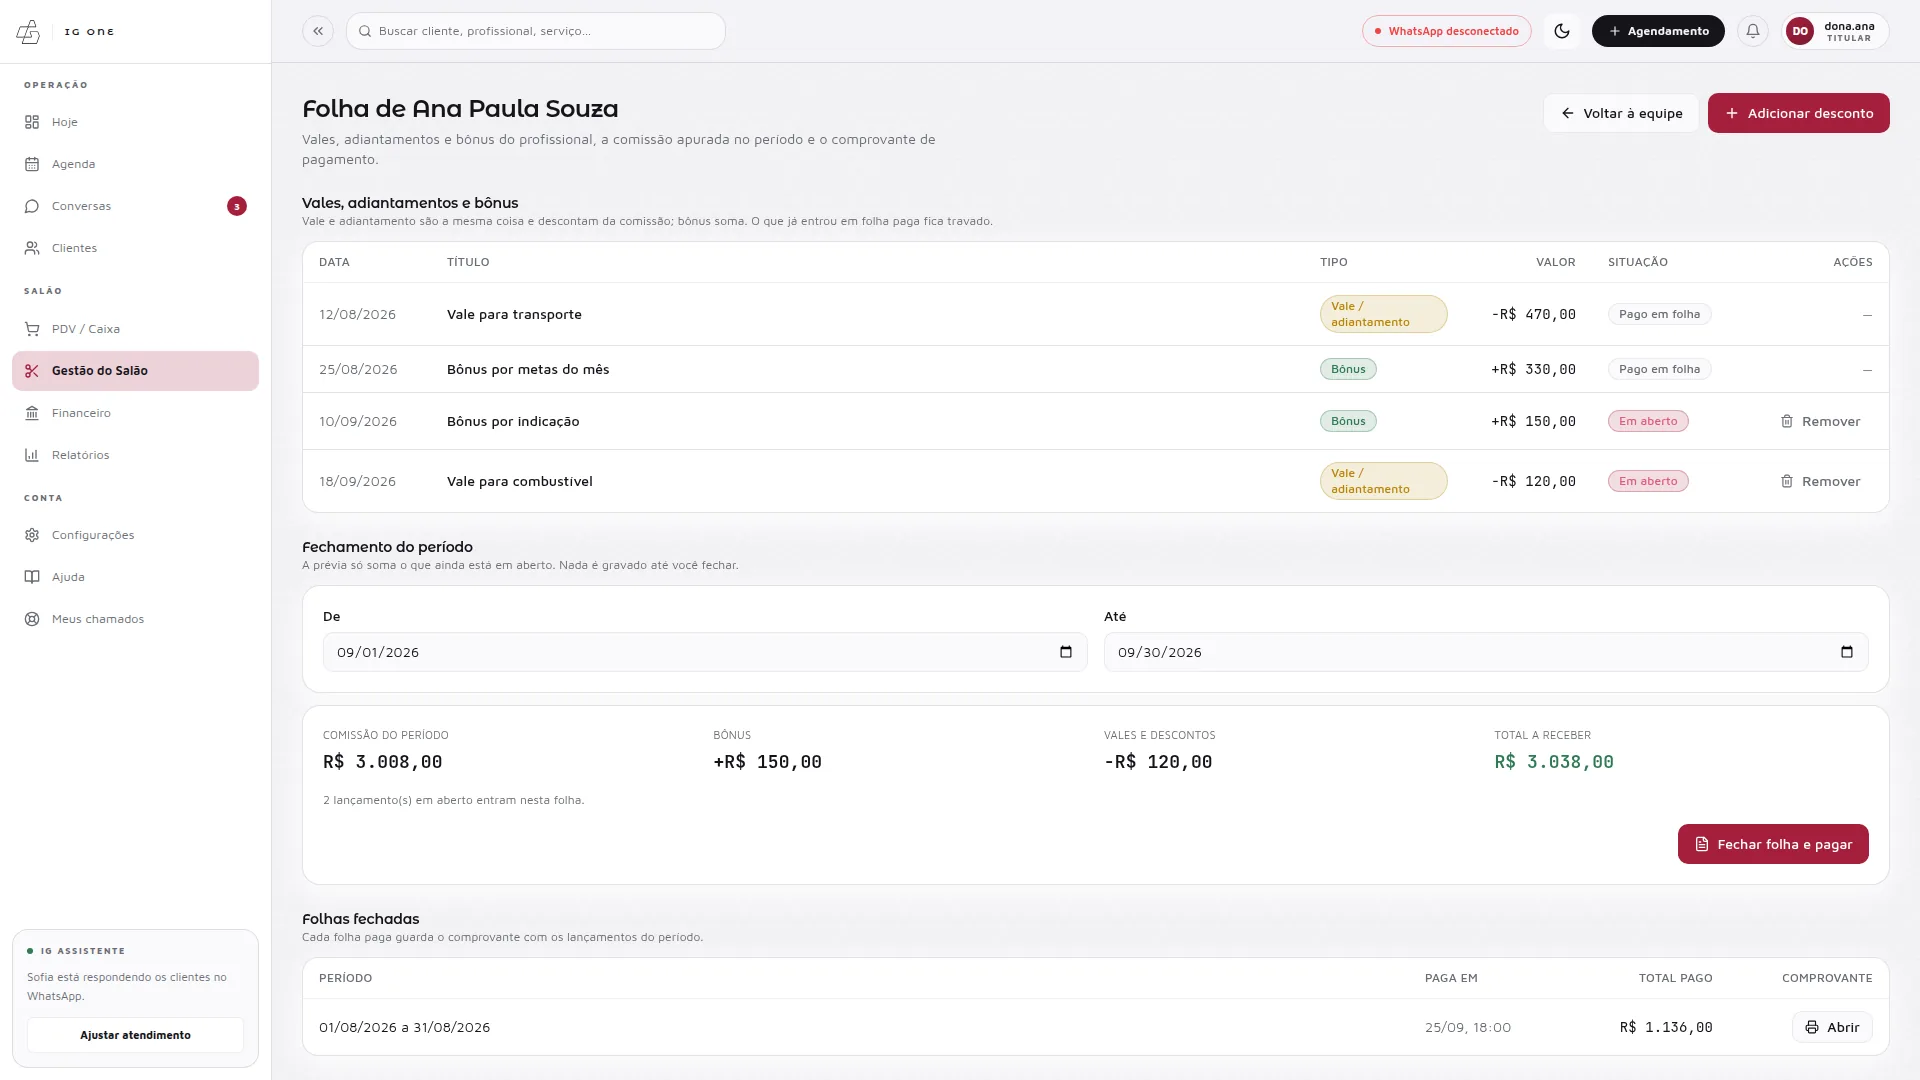Click the Bônus tag dated 25/08/2026

coord(1348,369)
